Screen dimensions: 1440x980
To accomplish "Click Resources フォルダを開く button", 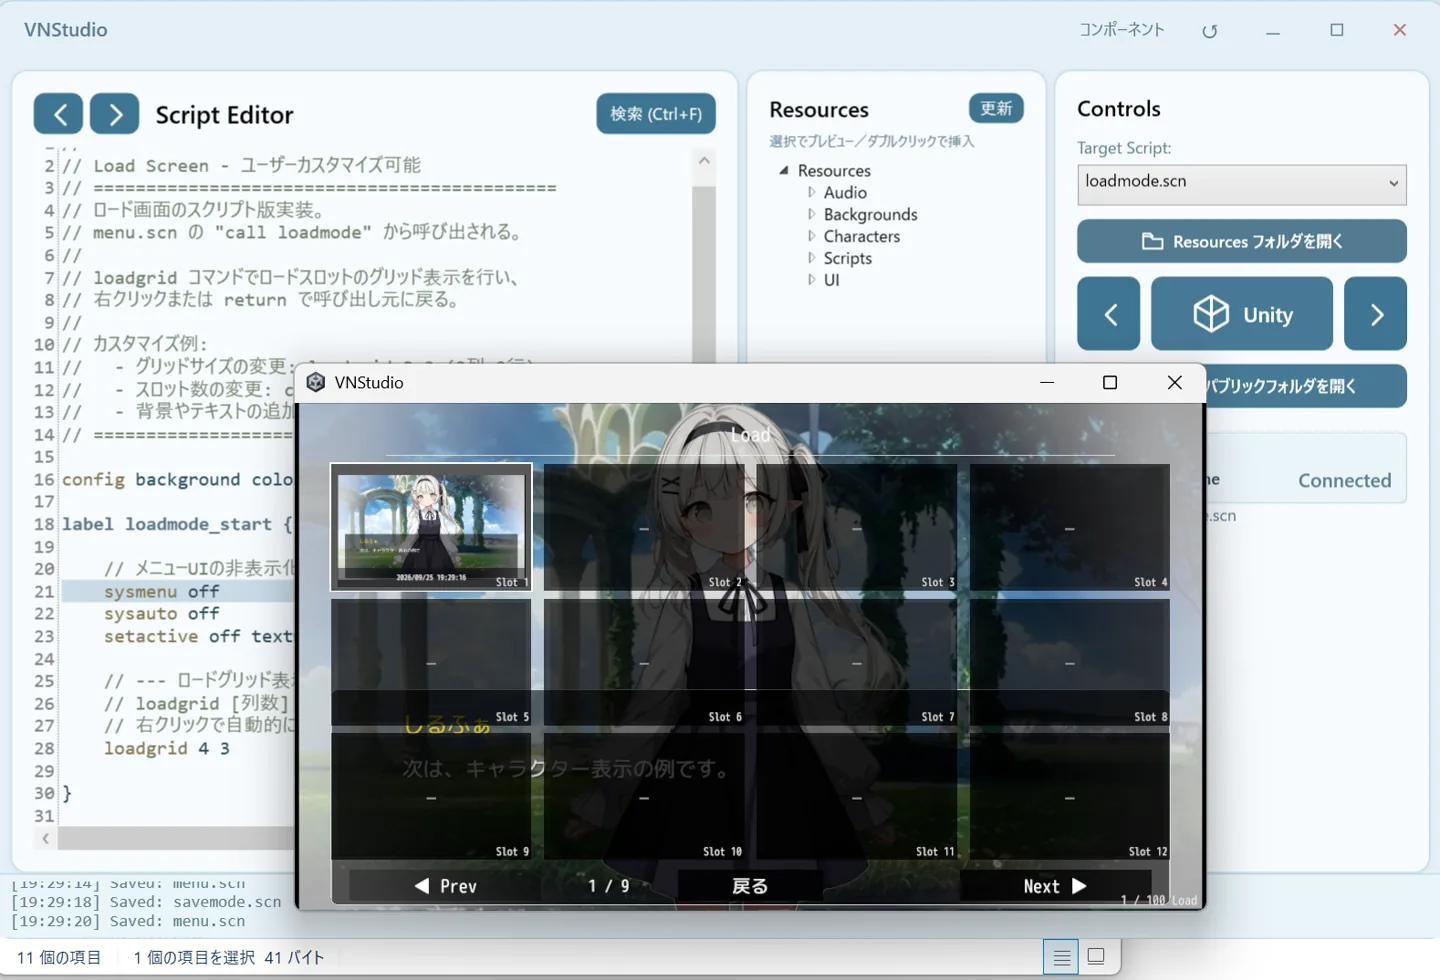I will [1241, 241].
